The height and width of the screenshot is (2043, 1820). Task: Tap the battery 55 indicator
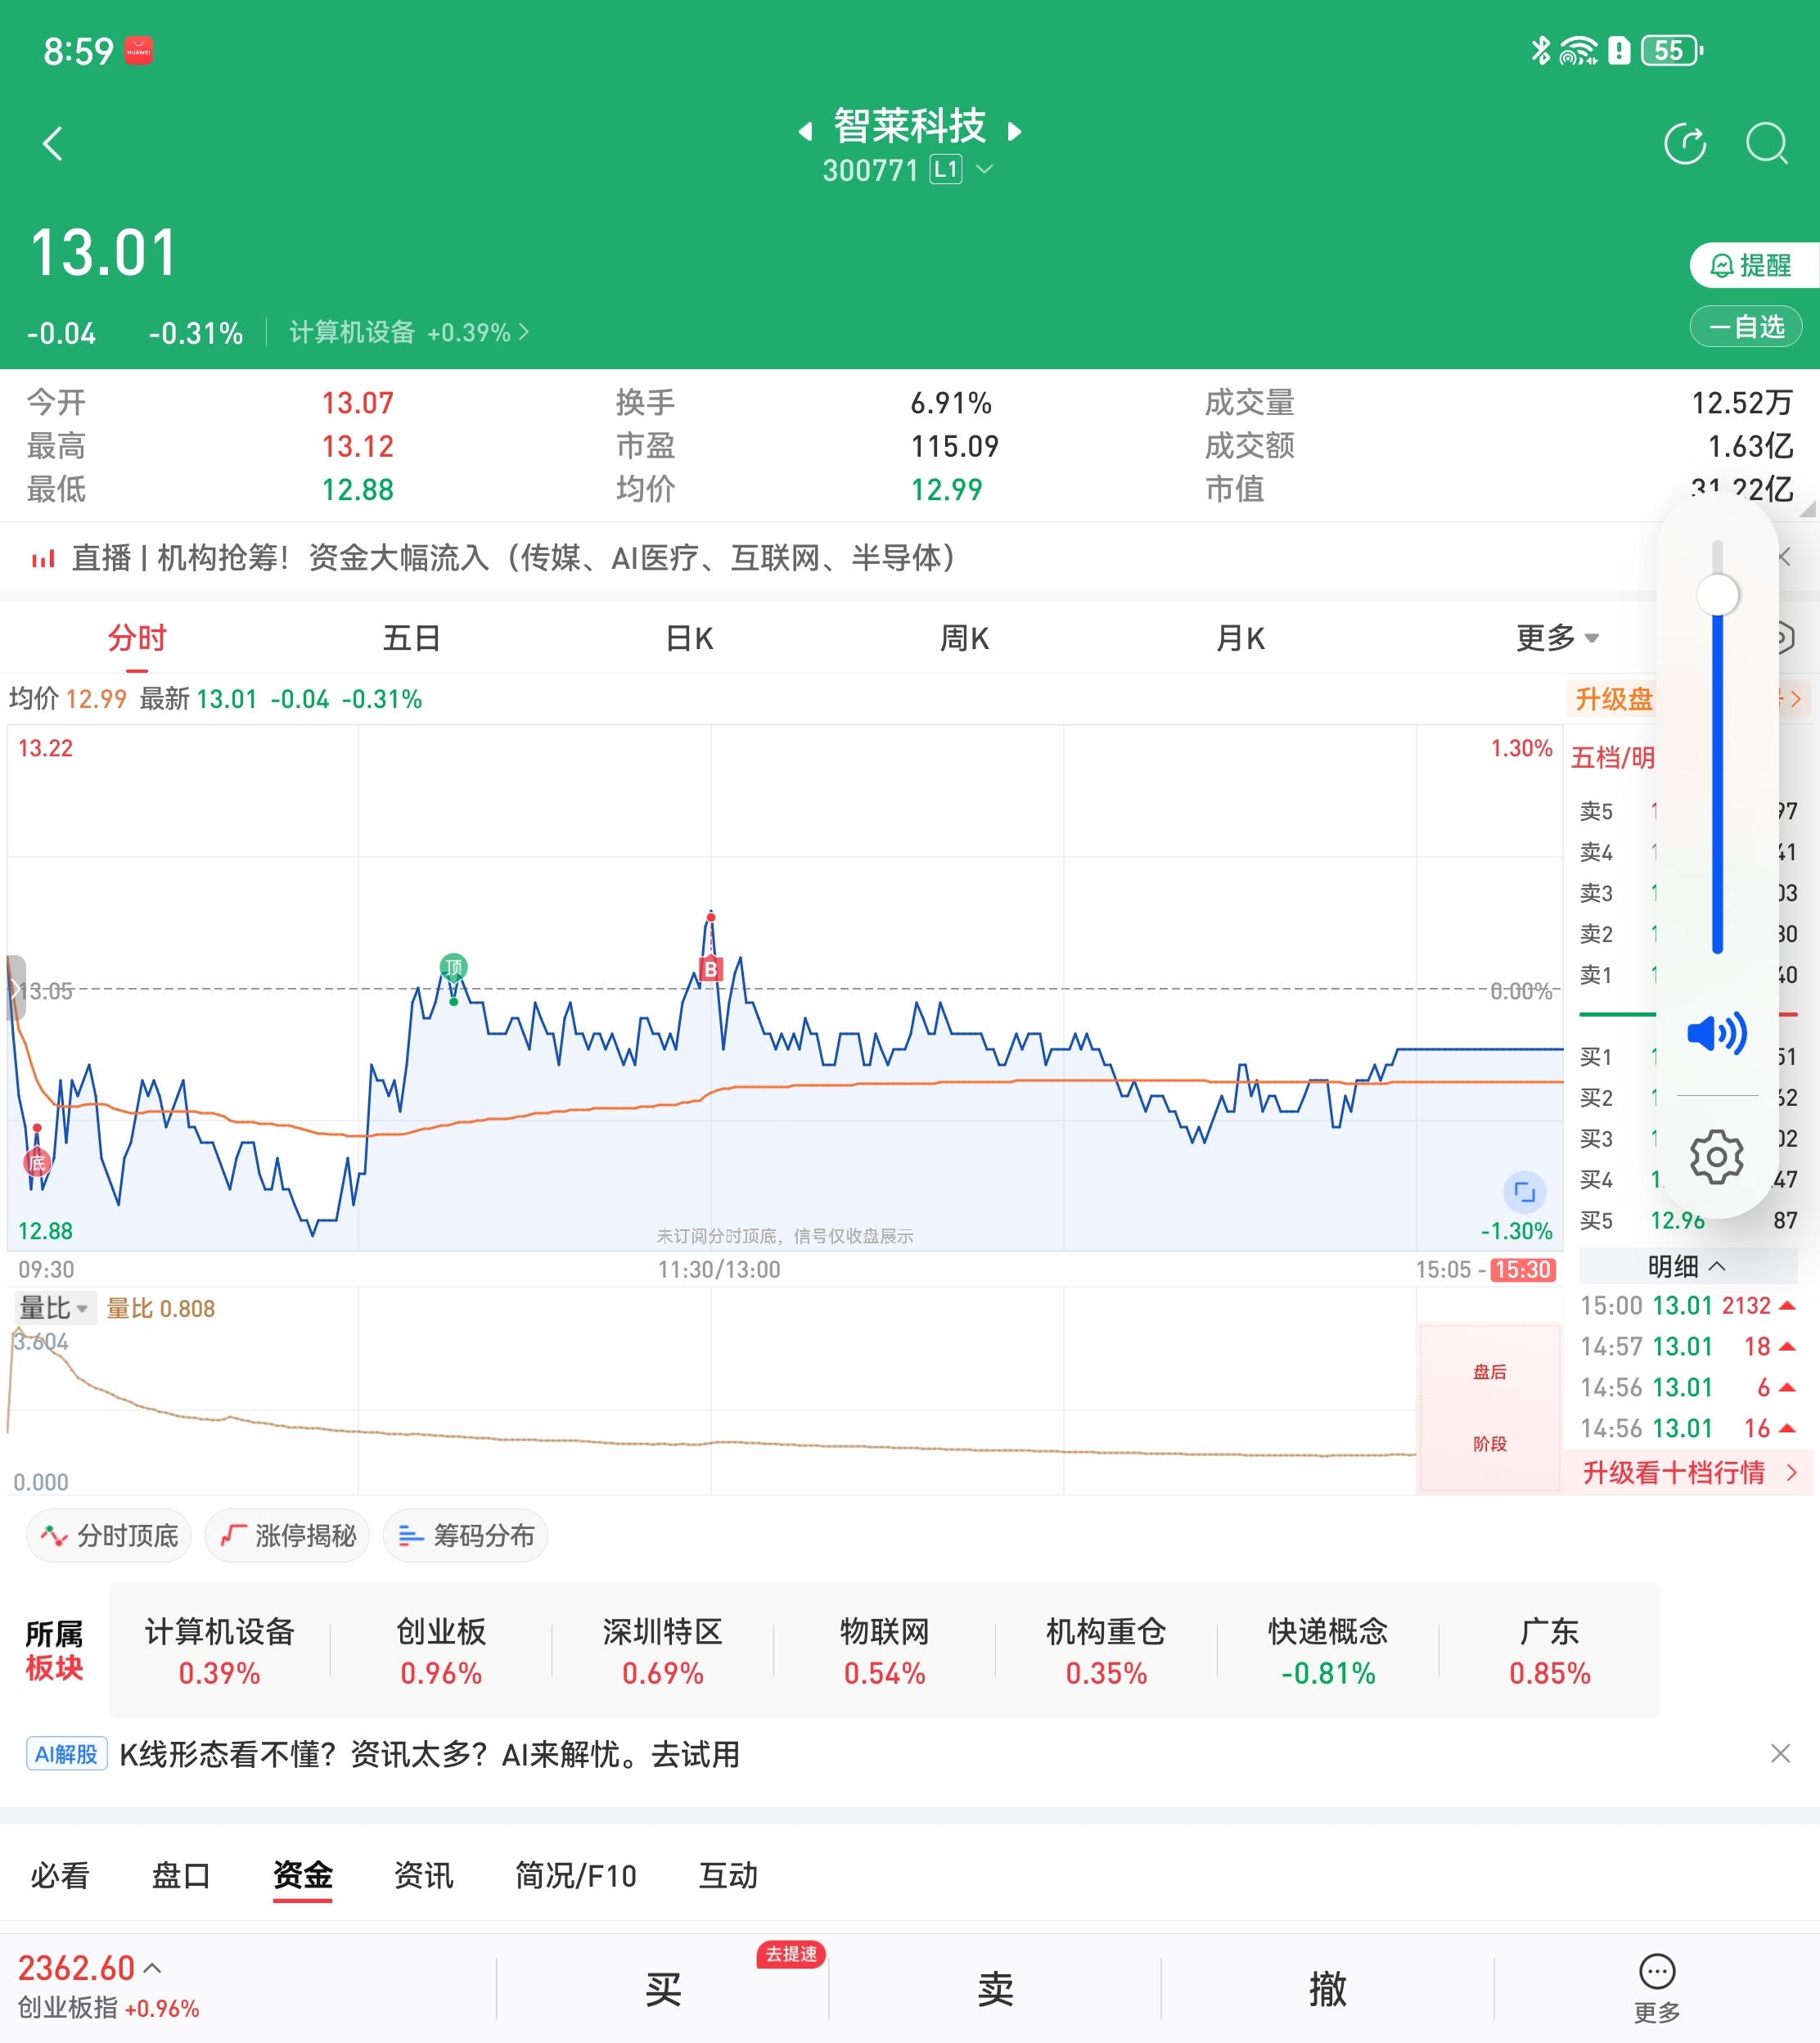point(1671,50)
